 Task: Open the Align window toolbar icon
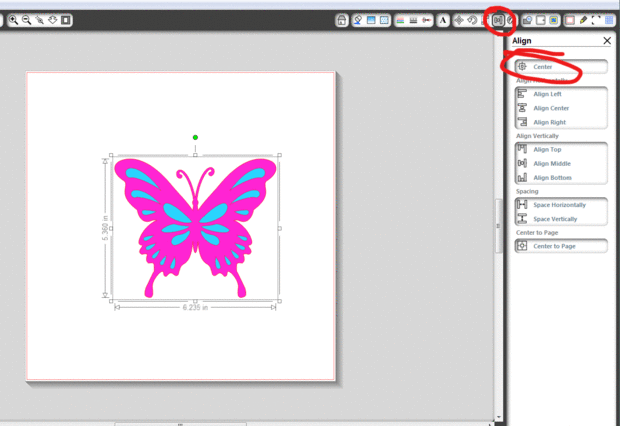pos(498,20)
